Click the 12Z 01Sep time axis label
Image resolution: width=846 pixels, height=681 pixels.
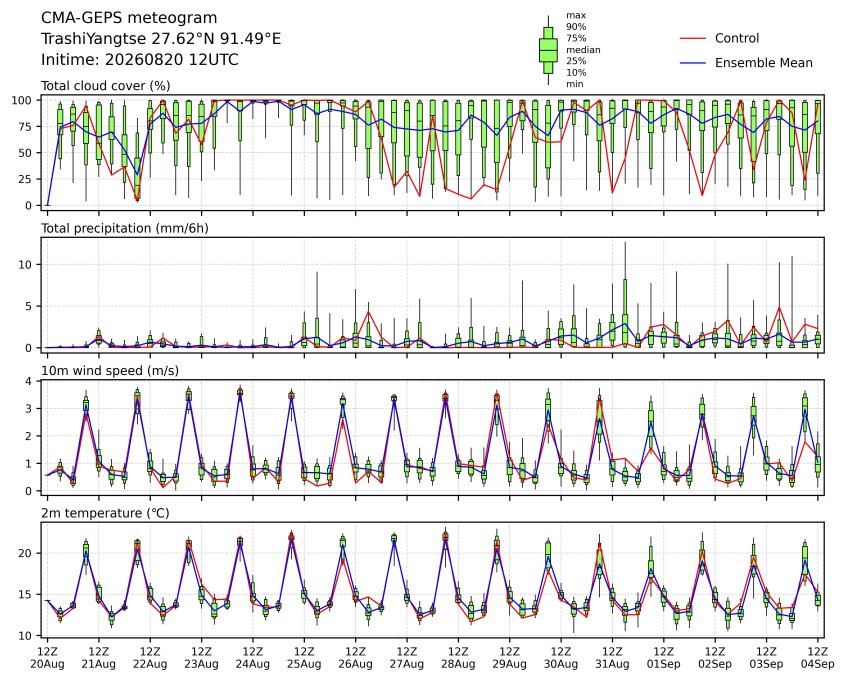point(663,658)
